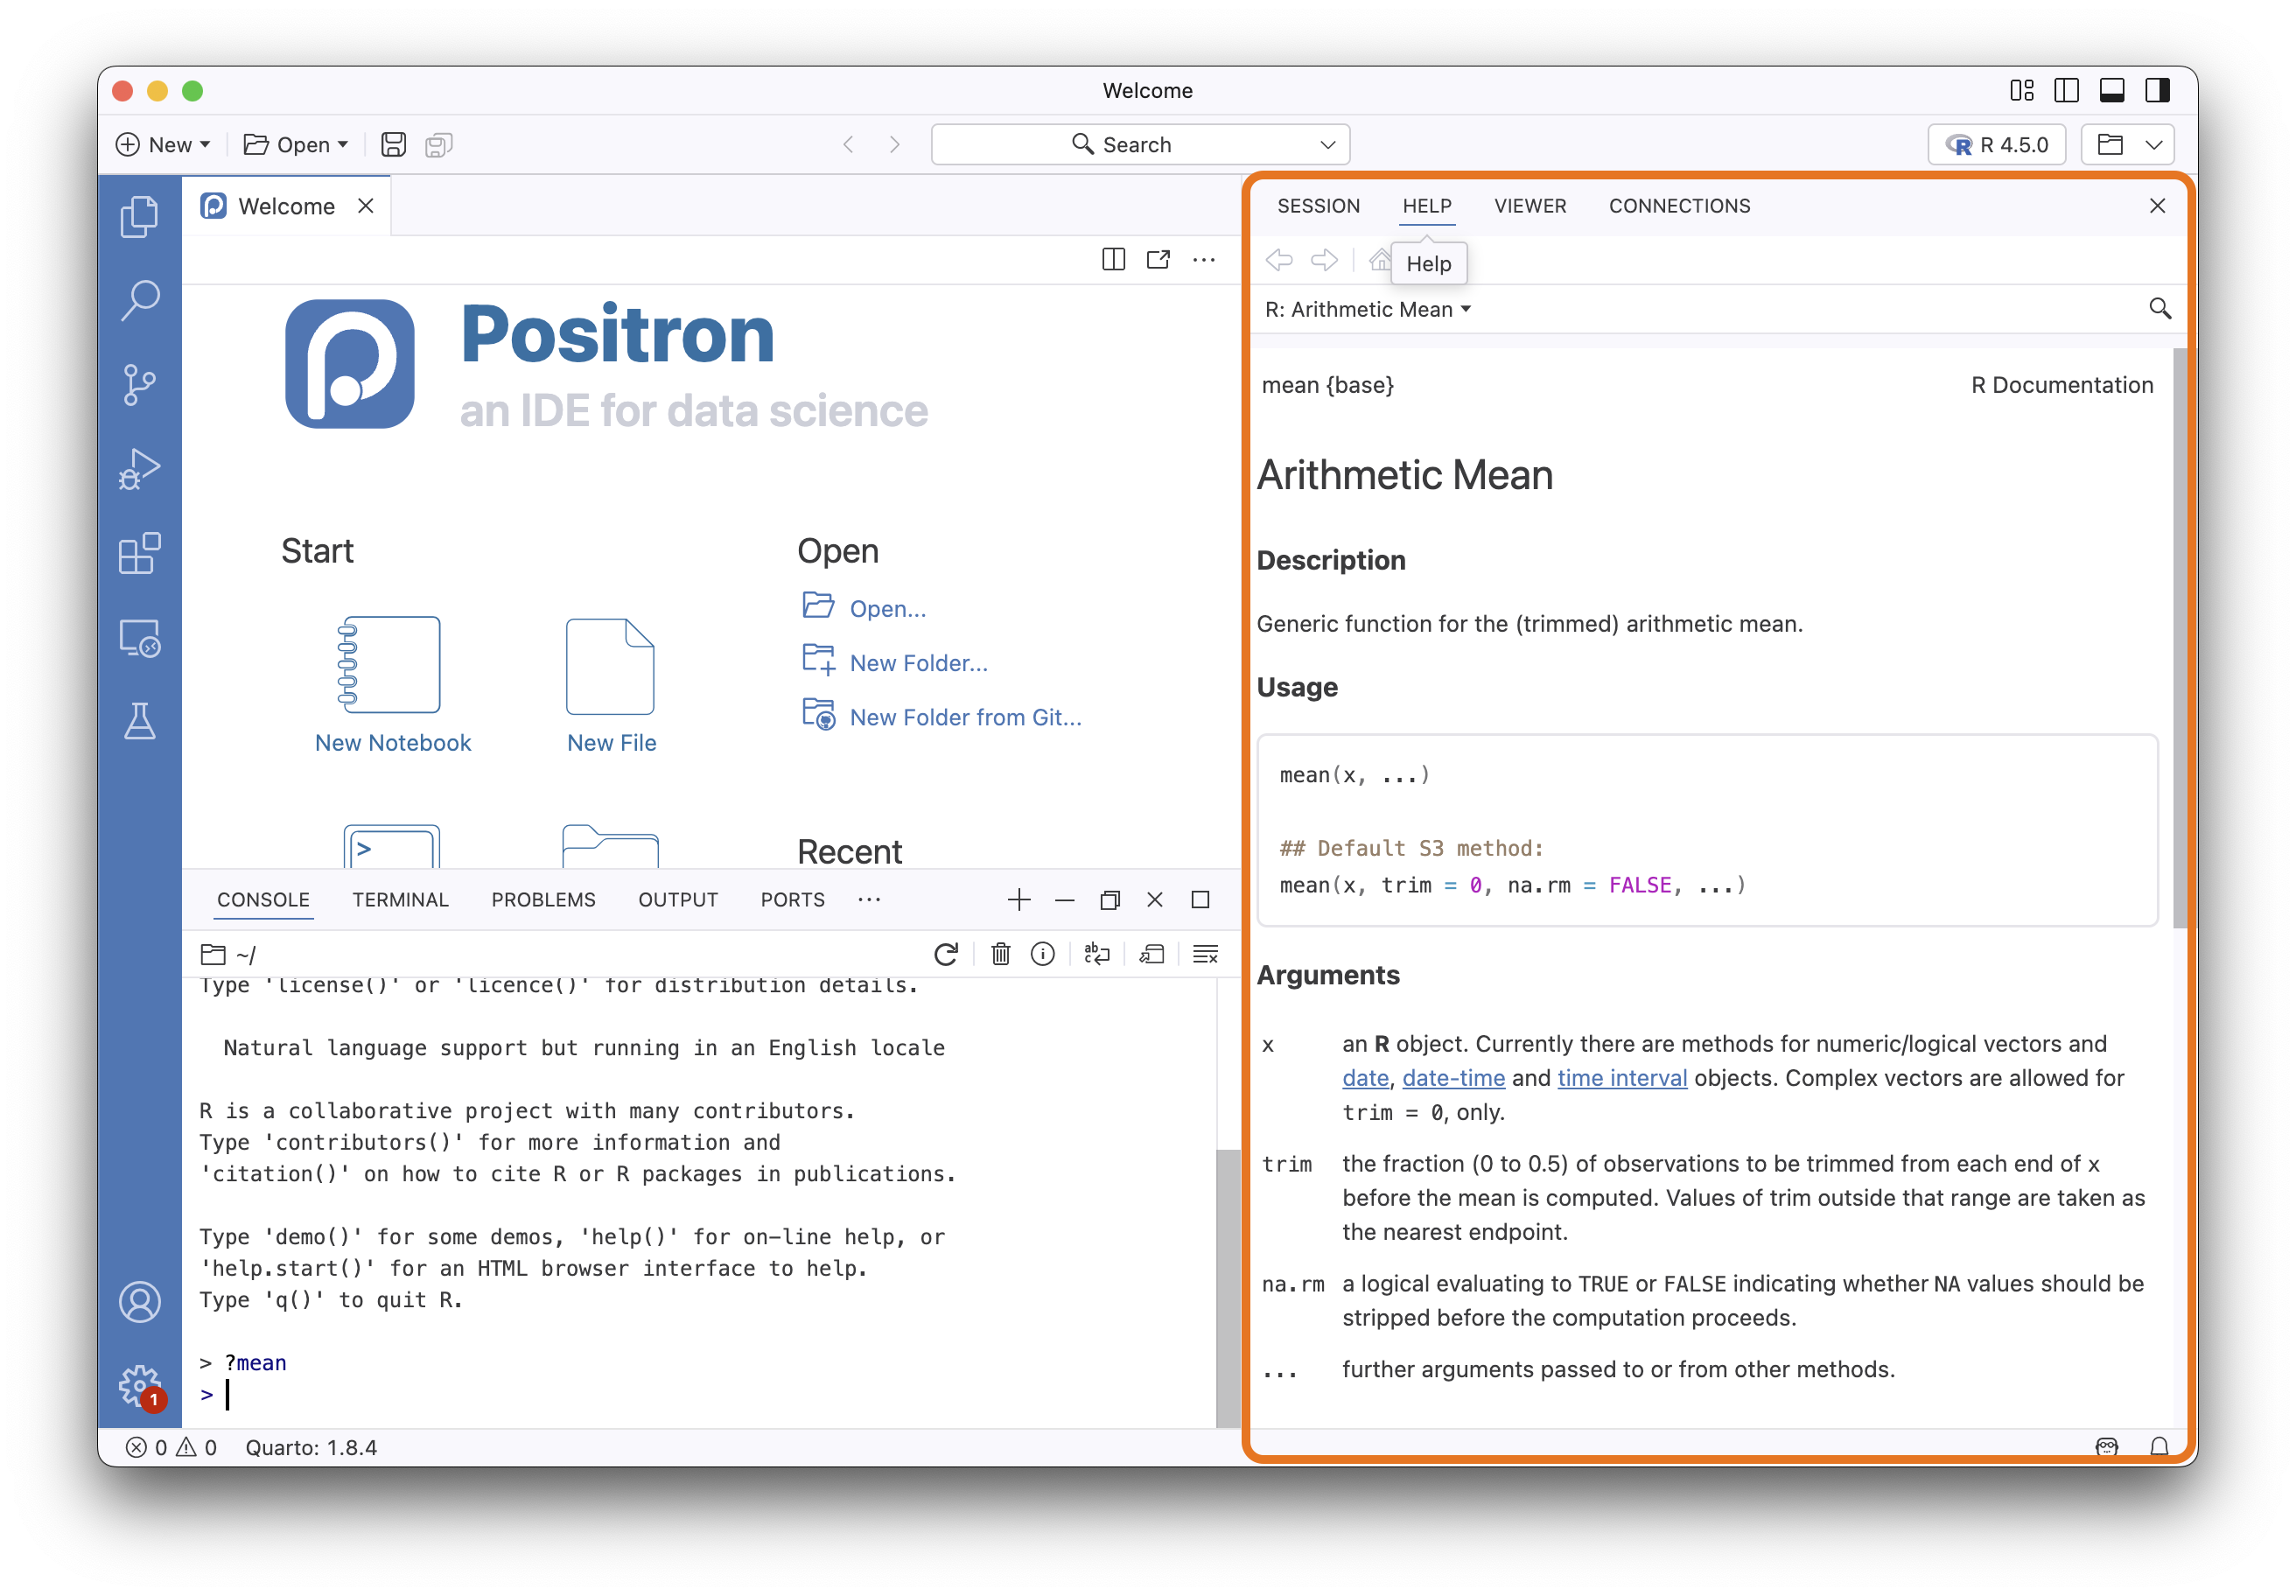Screen dimensions: 2296x1596
Task: Switch to the PROBLEMS tab
Action: tap(543, 900)
